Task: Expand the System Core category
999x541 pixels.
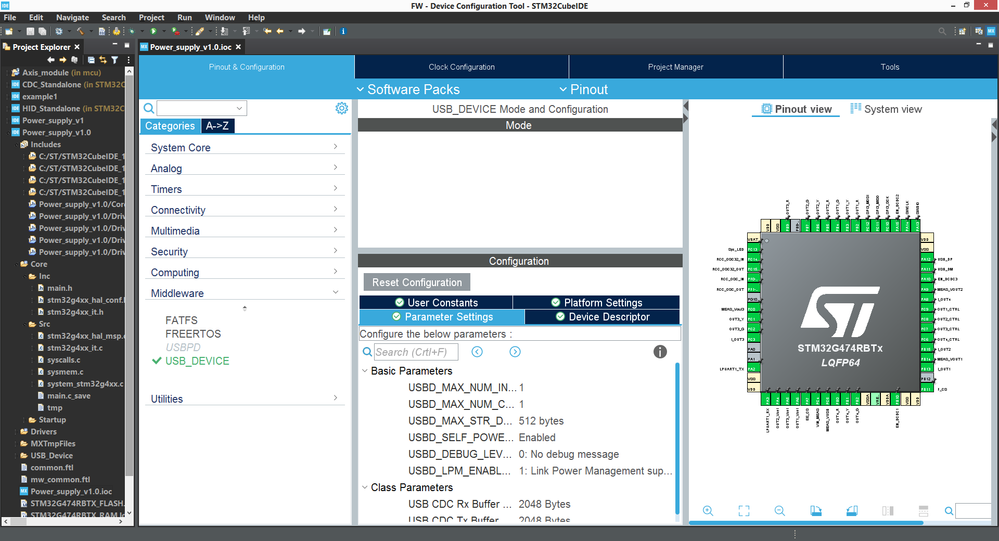Action: point(245,147)
